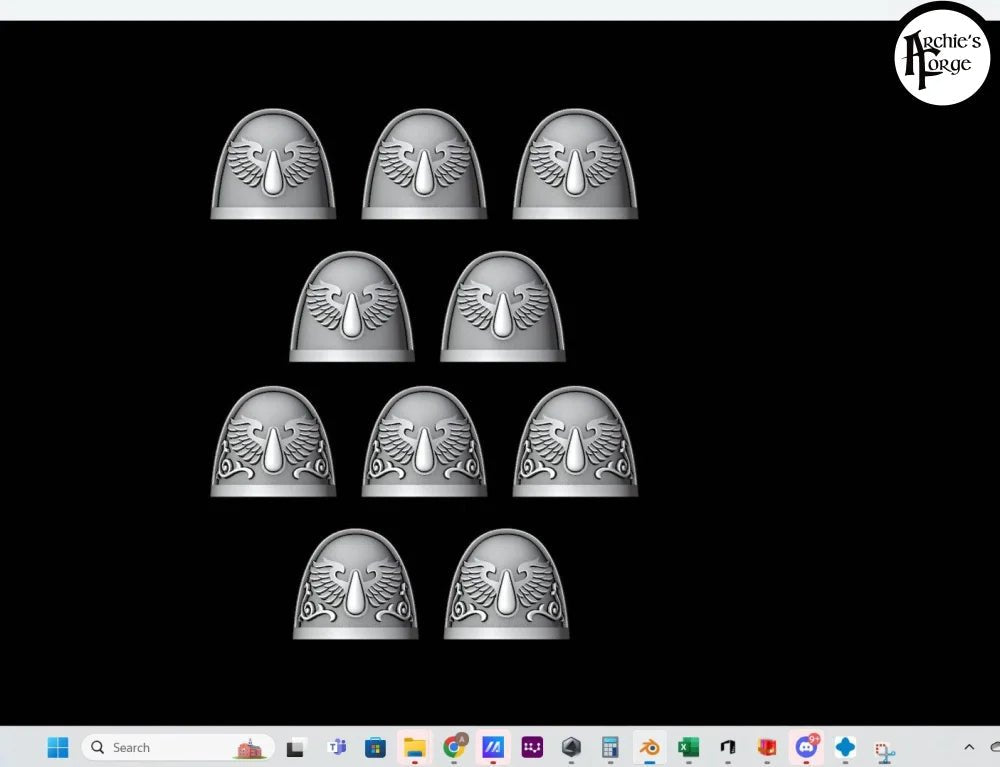Image resolution: width=1000 pixels, height=767 pixels.
Task: Open Microsoft Store from the taskbar
Action: (x=376, y=747)
